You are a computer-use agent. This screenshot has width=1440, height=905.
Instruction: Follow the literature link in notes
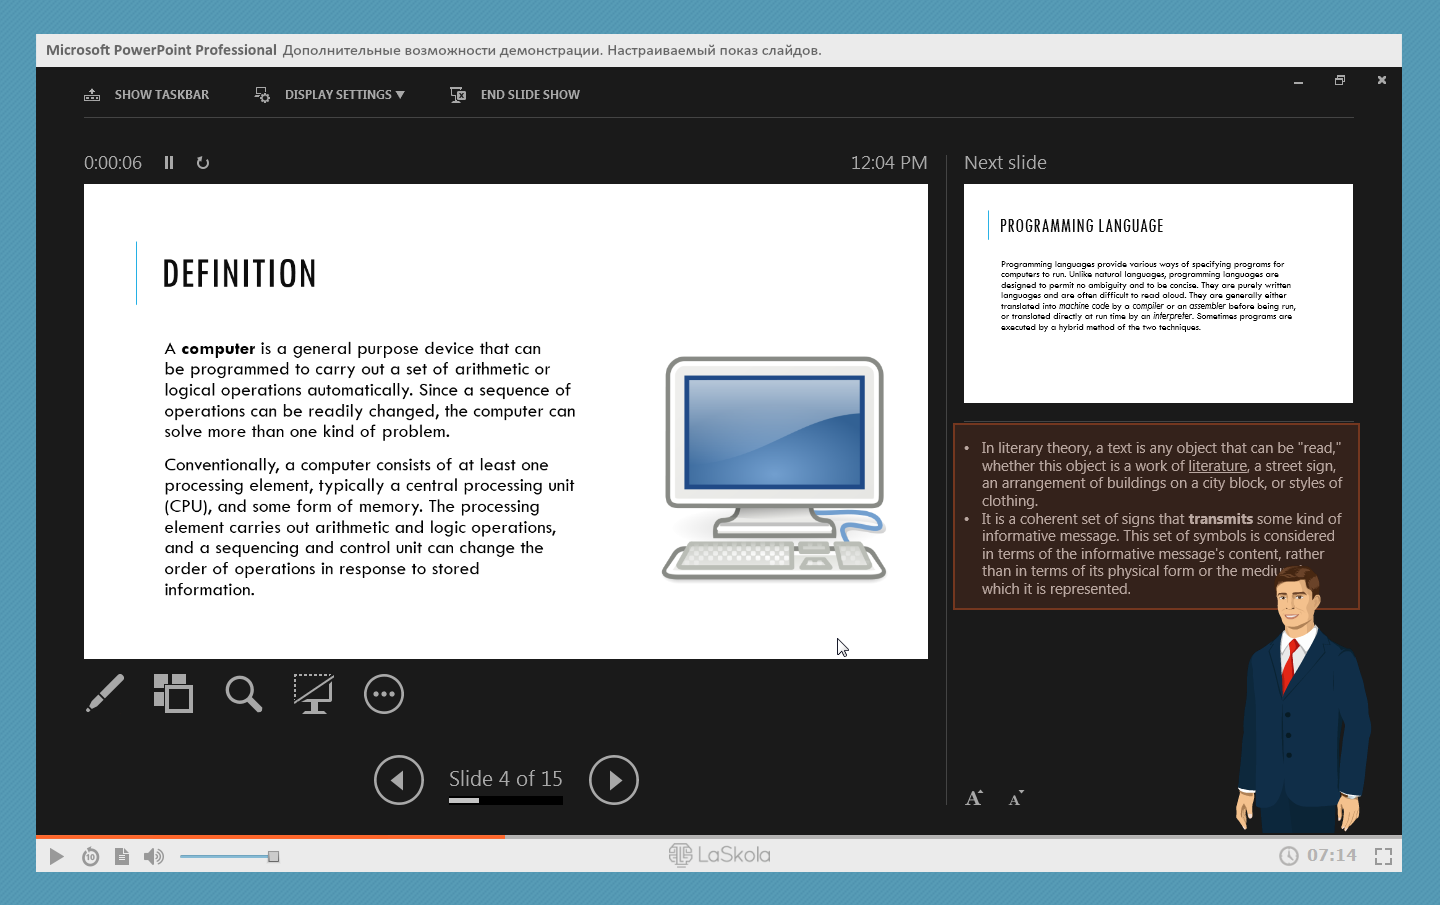pos(1217,466)
